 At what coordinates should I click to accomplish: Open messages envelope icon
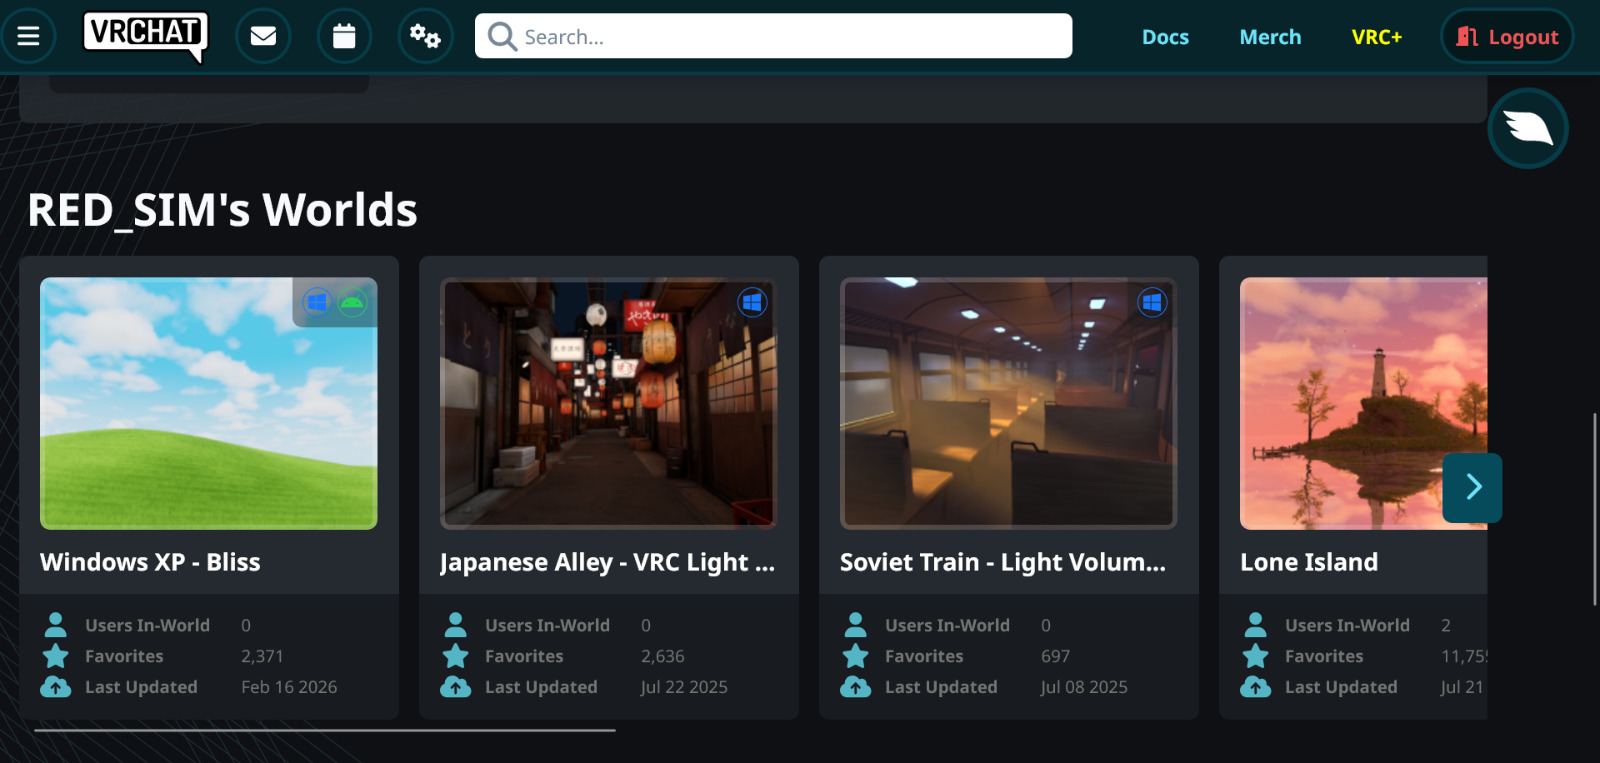click(263, 36)
